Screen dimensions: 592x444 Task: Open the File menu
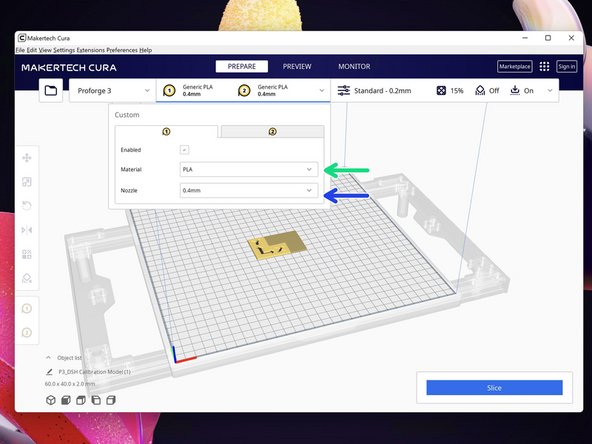pyautogui.click(x=20, y=50)
